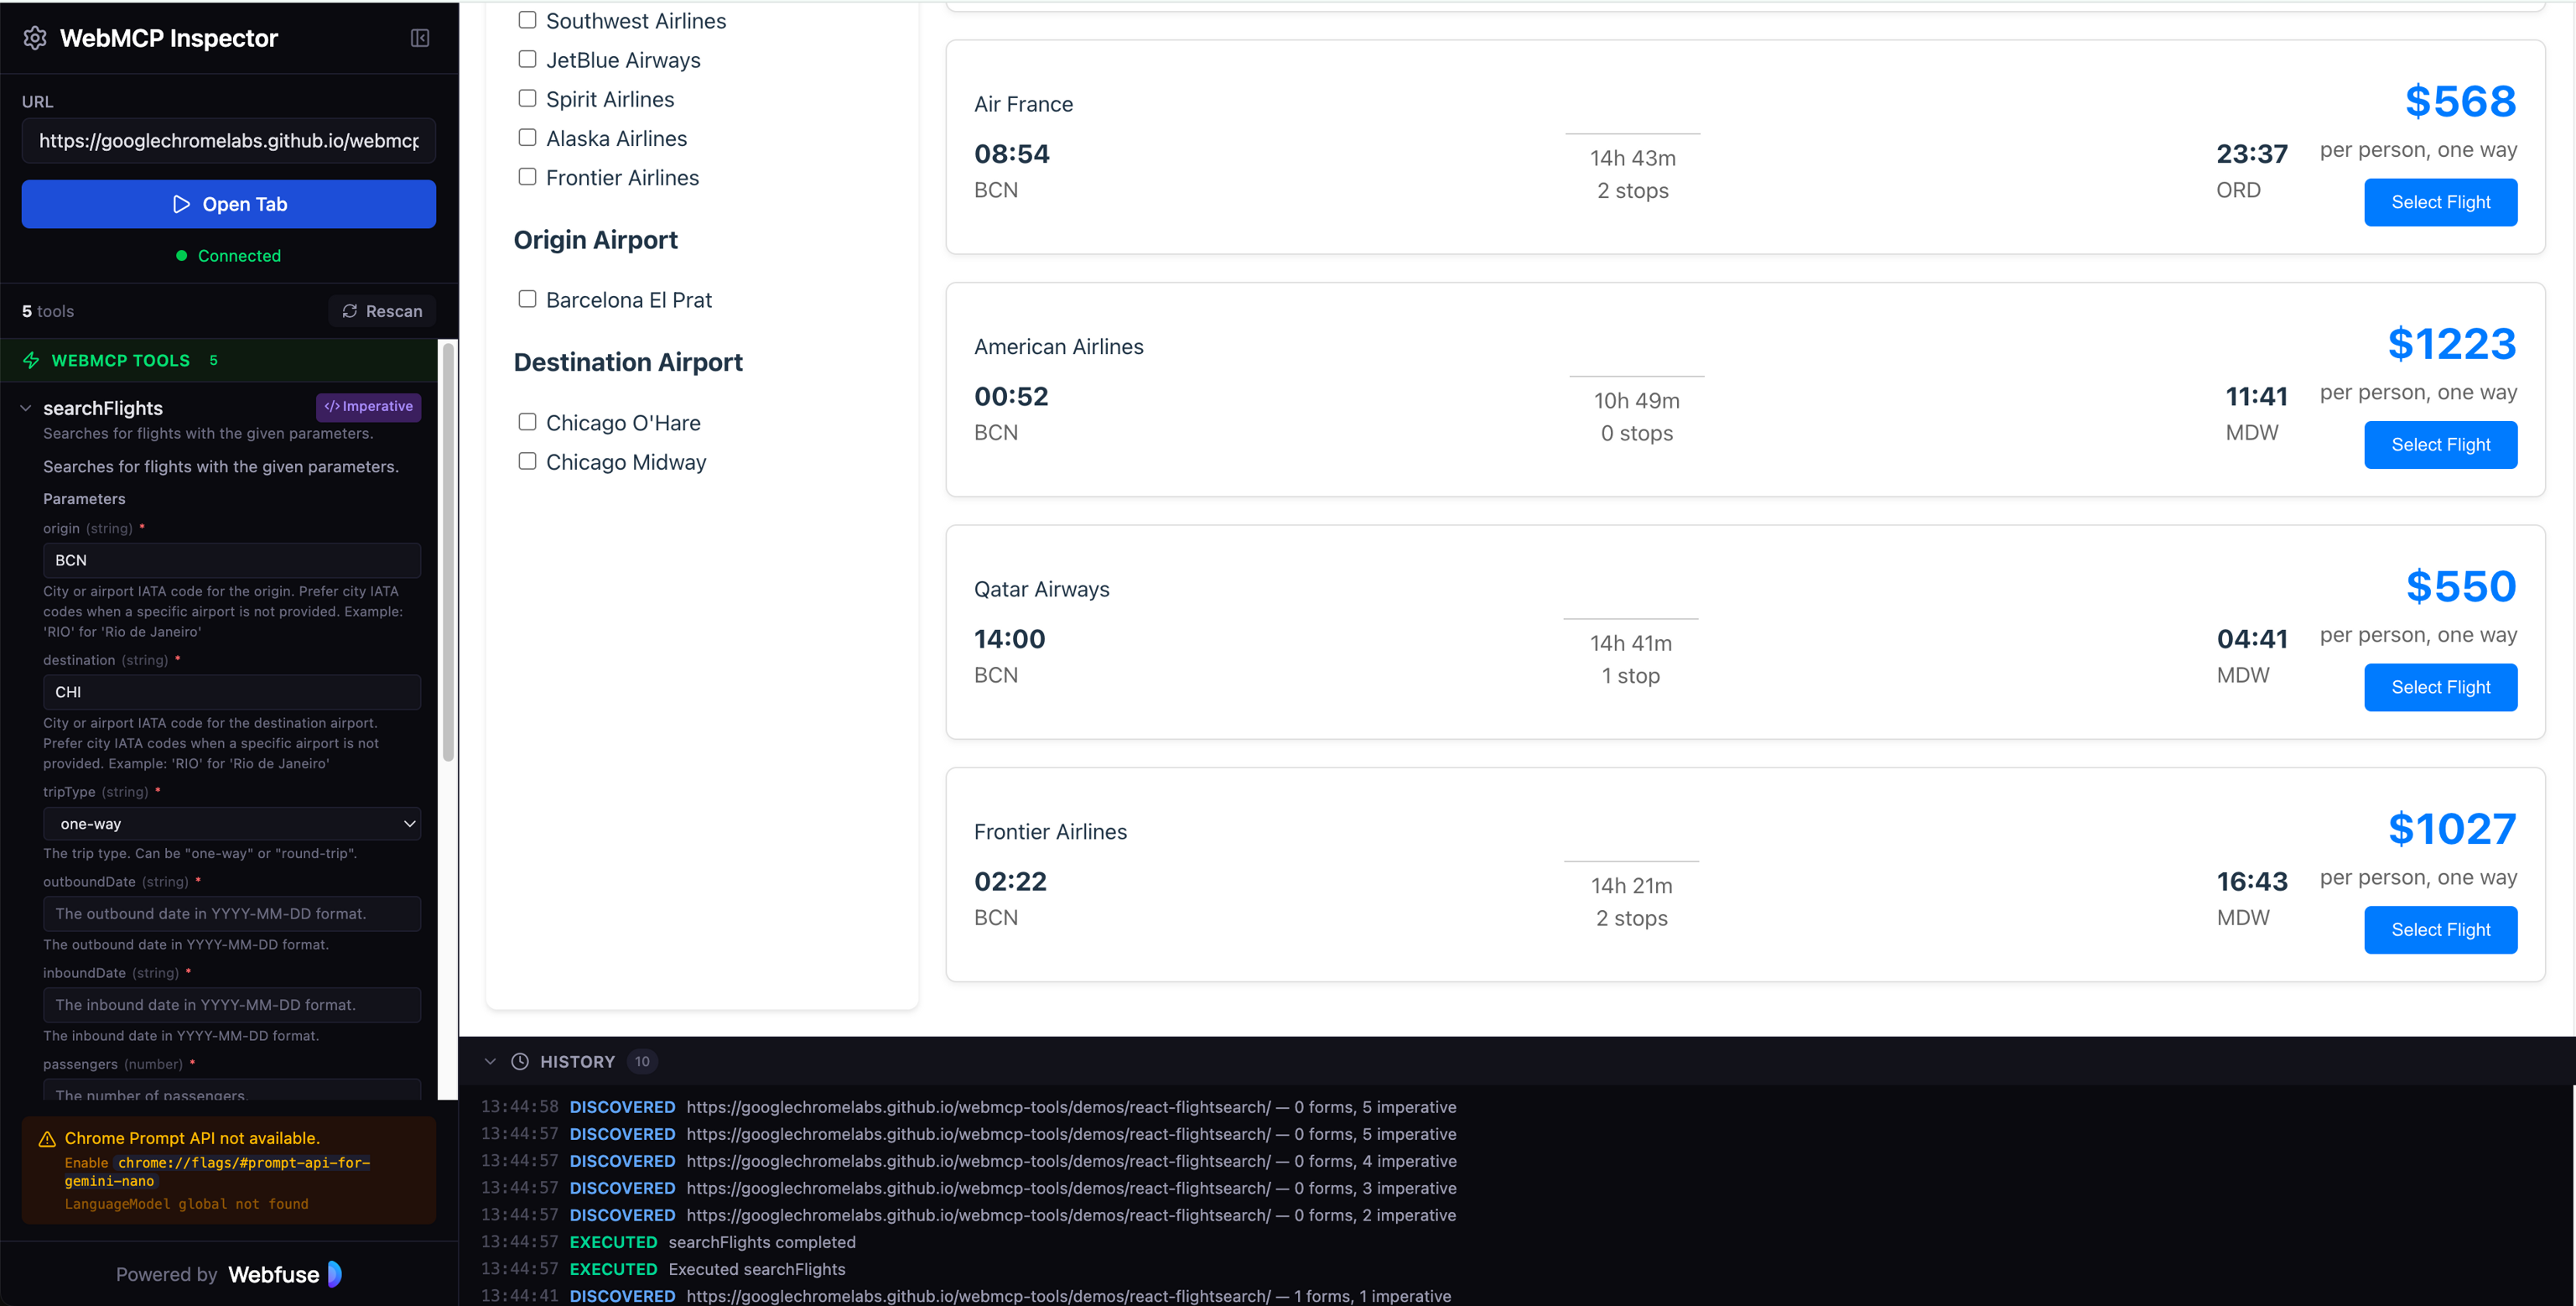Screen dimensions: 2576x1306
Task: Enable the Barcelona El Prat origin filter
Action: pyautogui.click(x=527, y=299)
